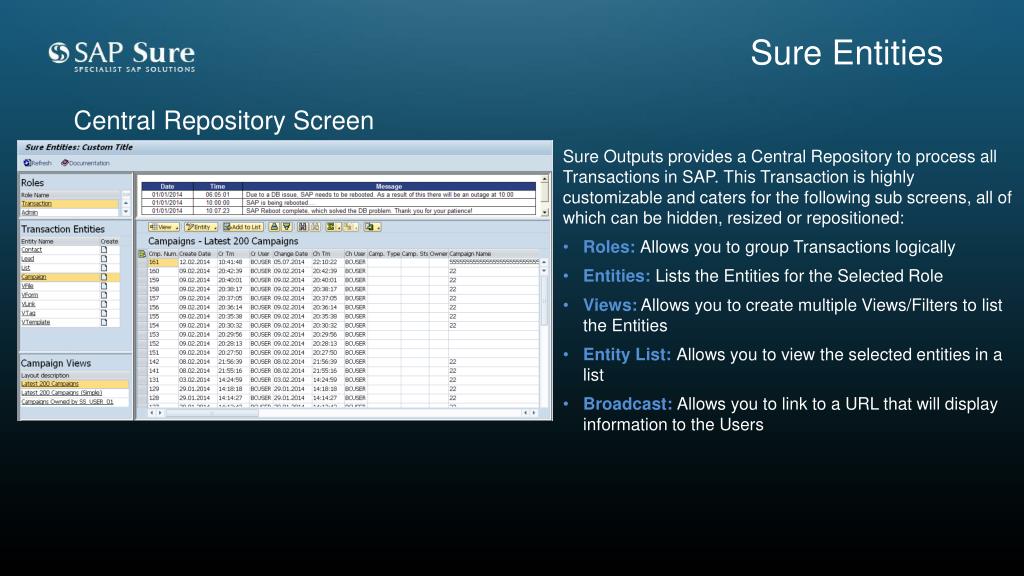Click scroll-down arrow in Roles list
The height and width of the screenshot is (576, 1024).
[126, 212]
